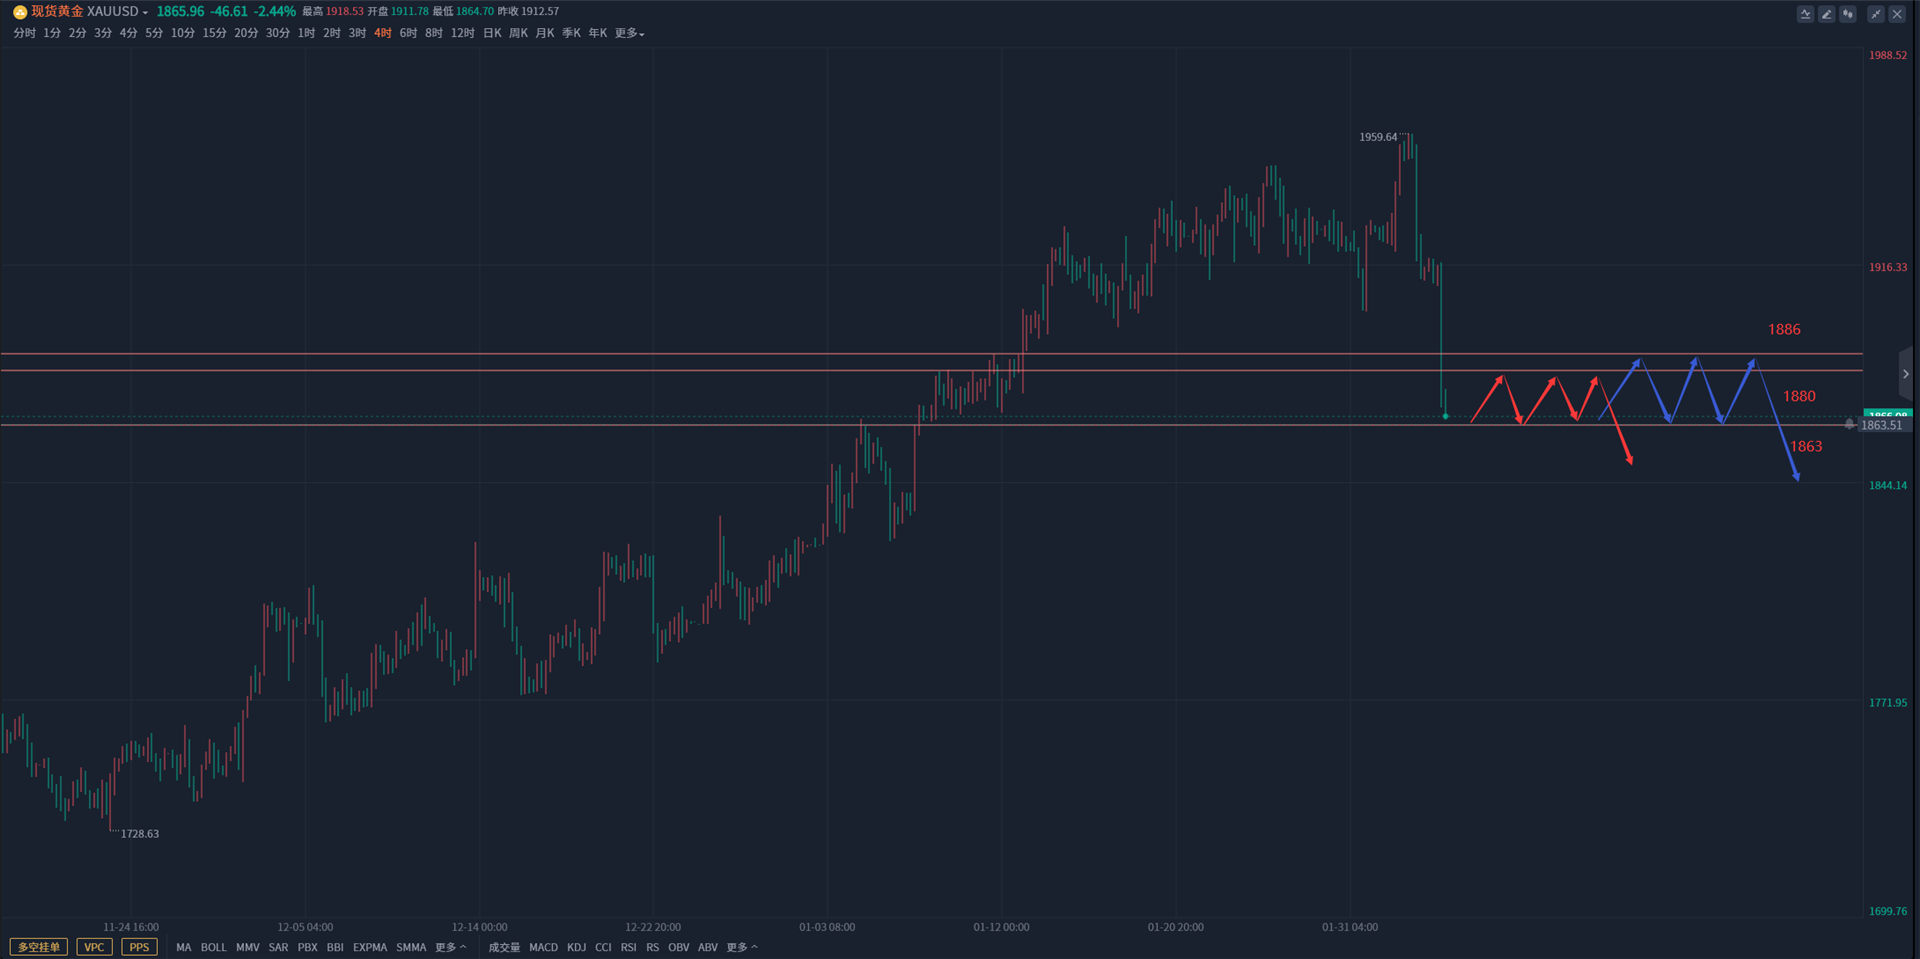Image resolution: width=1920 pixels, height=959 pixels.
Task: Toggle the 多空挂单 overlay button
Action: click(x=39, y=947)
